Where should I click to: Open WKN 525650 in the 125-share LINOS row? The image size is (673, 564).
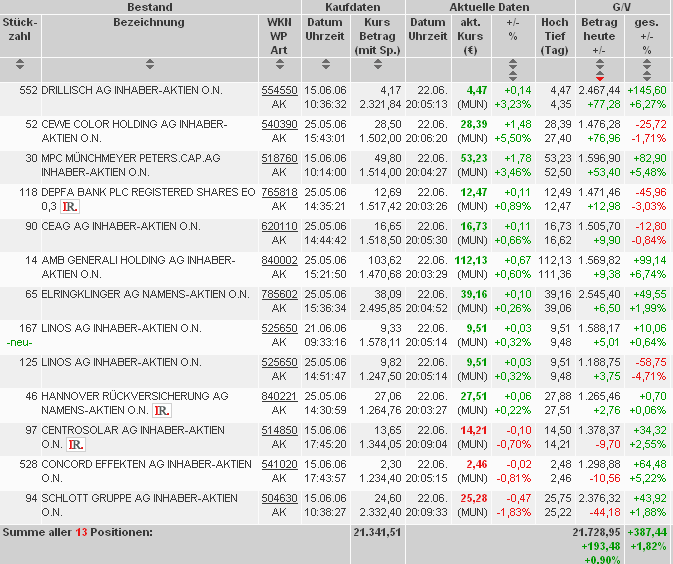[279, 362]
